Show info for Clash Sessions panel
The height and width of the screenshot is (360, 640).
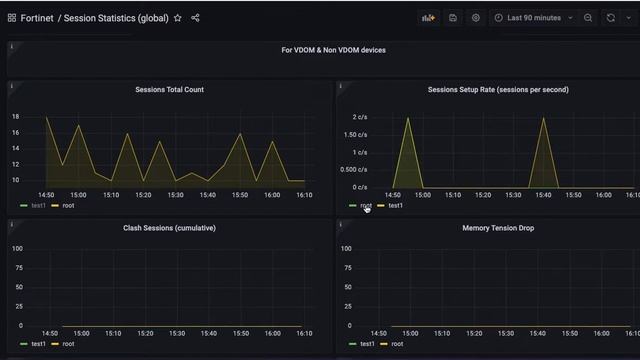11,224
